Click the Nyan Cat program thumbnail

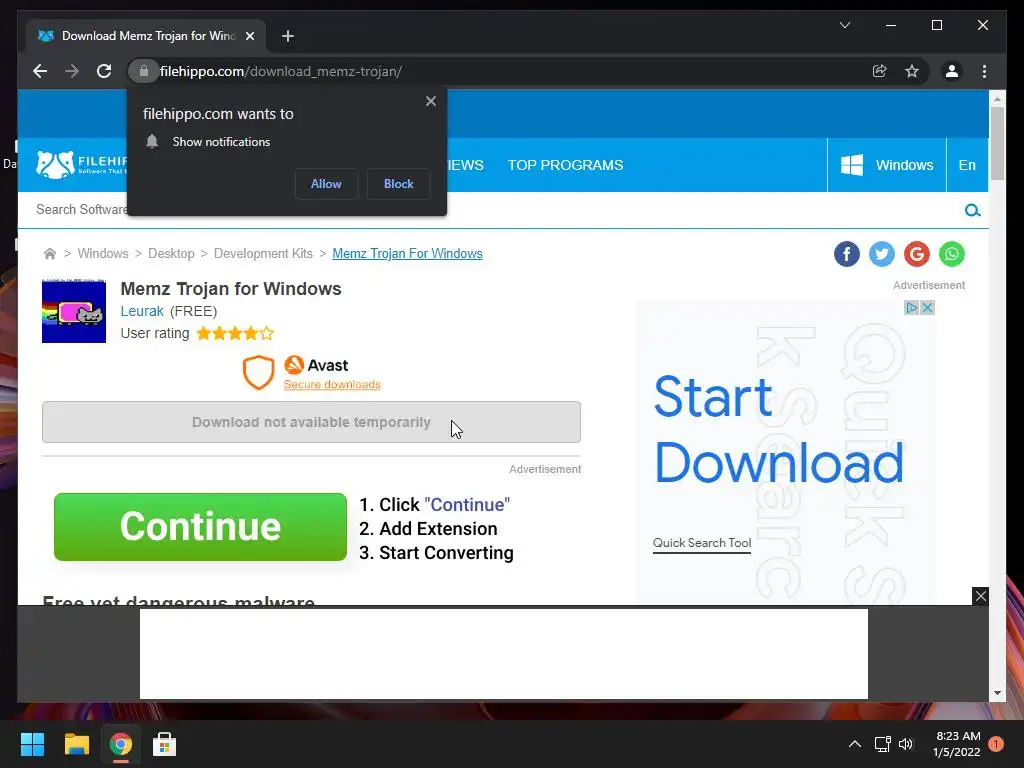pyautogui.click(x=74, y=312)
